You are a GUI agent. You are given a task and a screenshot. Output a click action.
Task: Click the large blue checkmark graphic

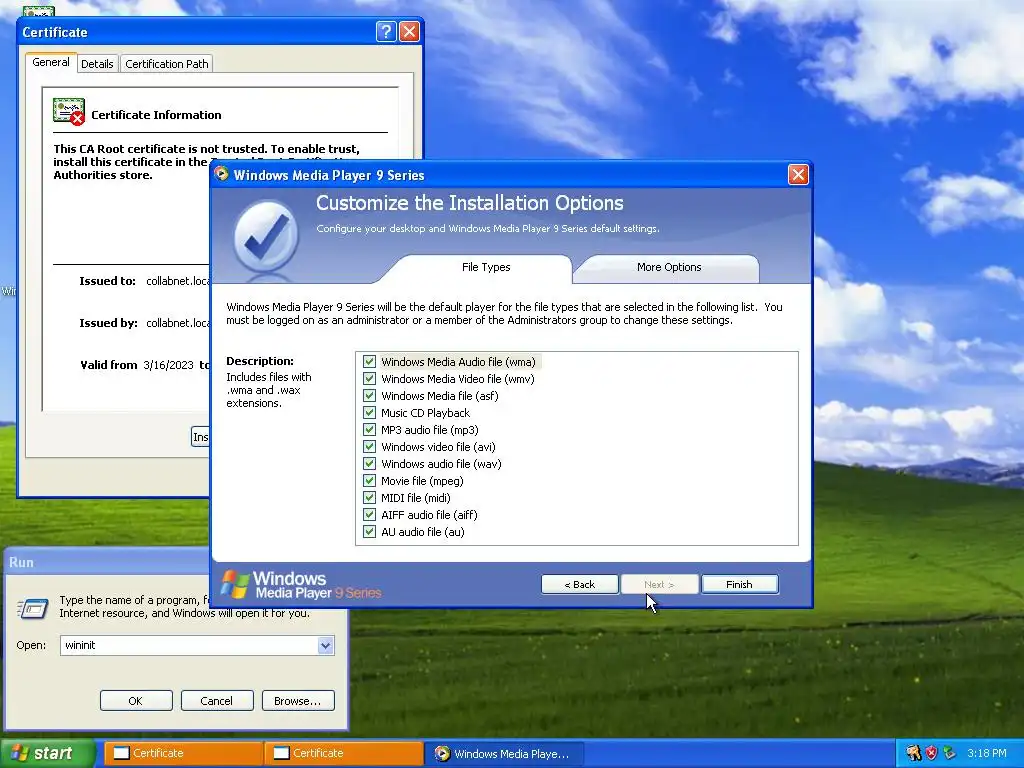coord(266,238)
